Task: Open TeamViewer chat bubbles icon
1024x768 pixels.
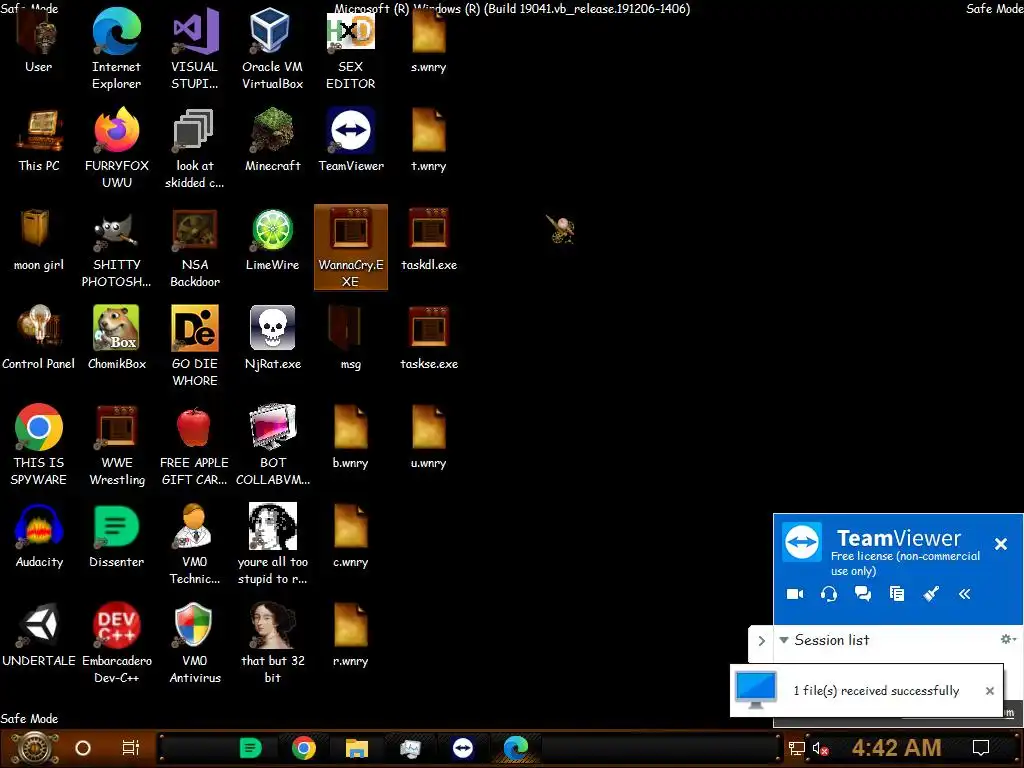Action: [x=863, y=594]
